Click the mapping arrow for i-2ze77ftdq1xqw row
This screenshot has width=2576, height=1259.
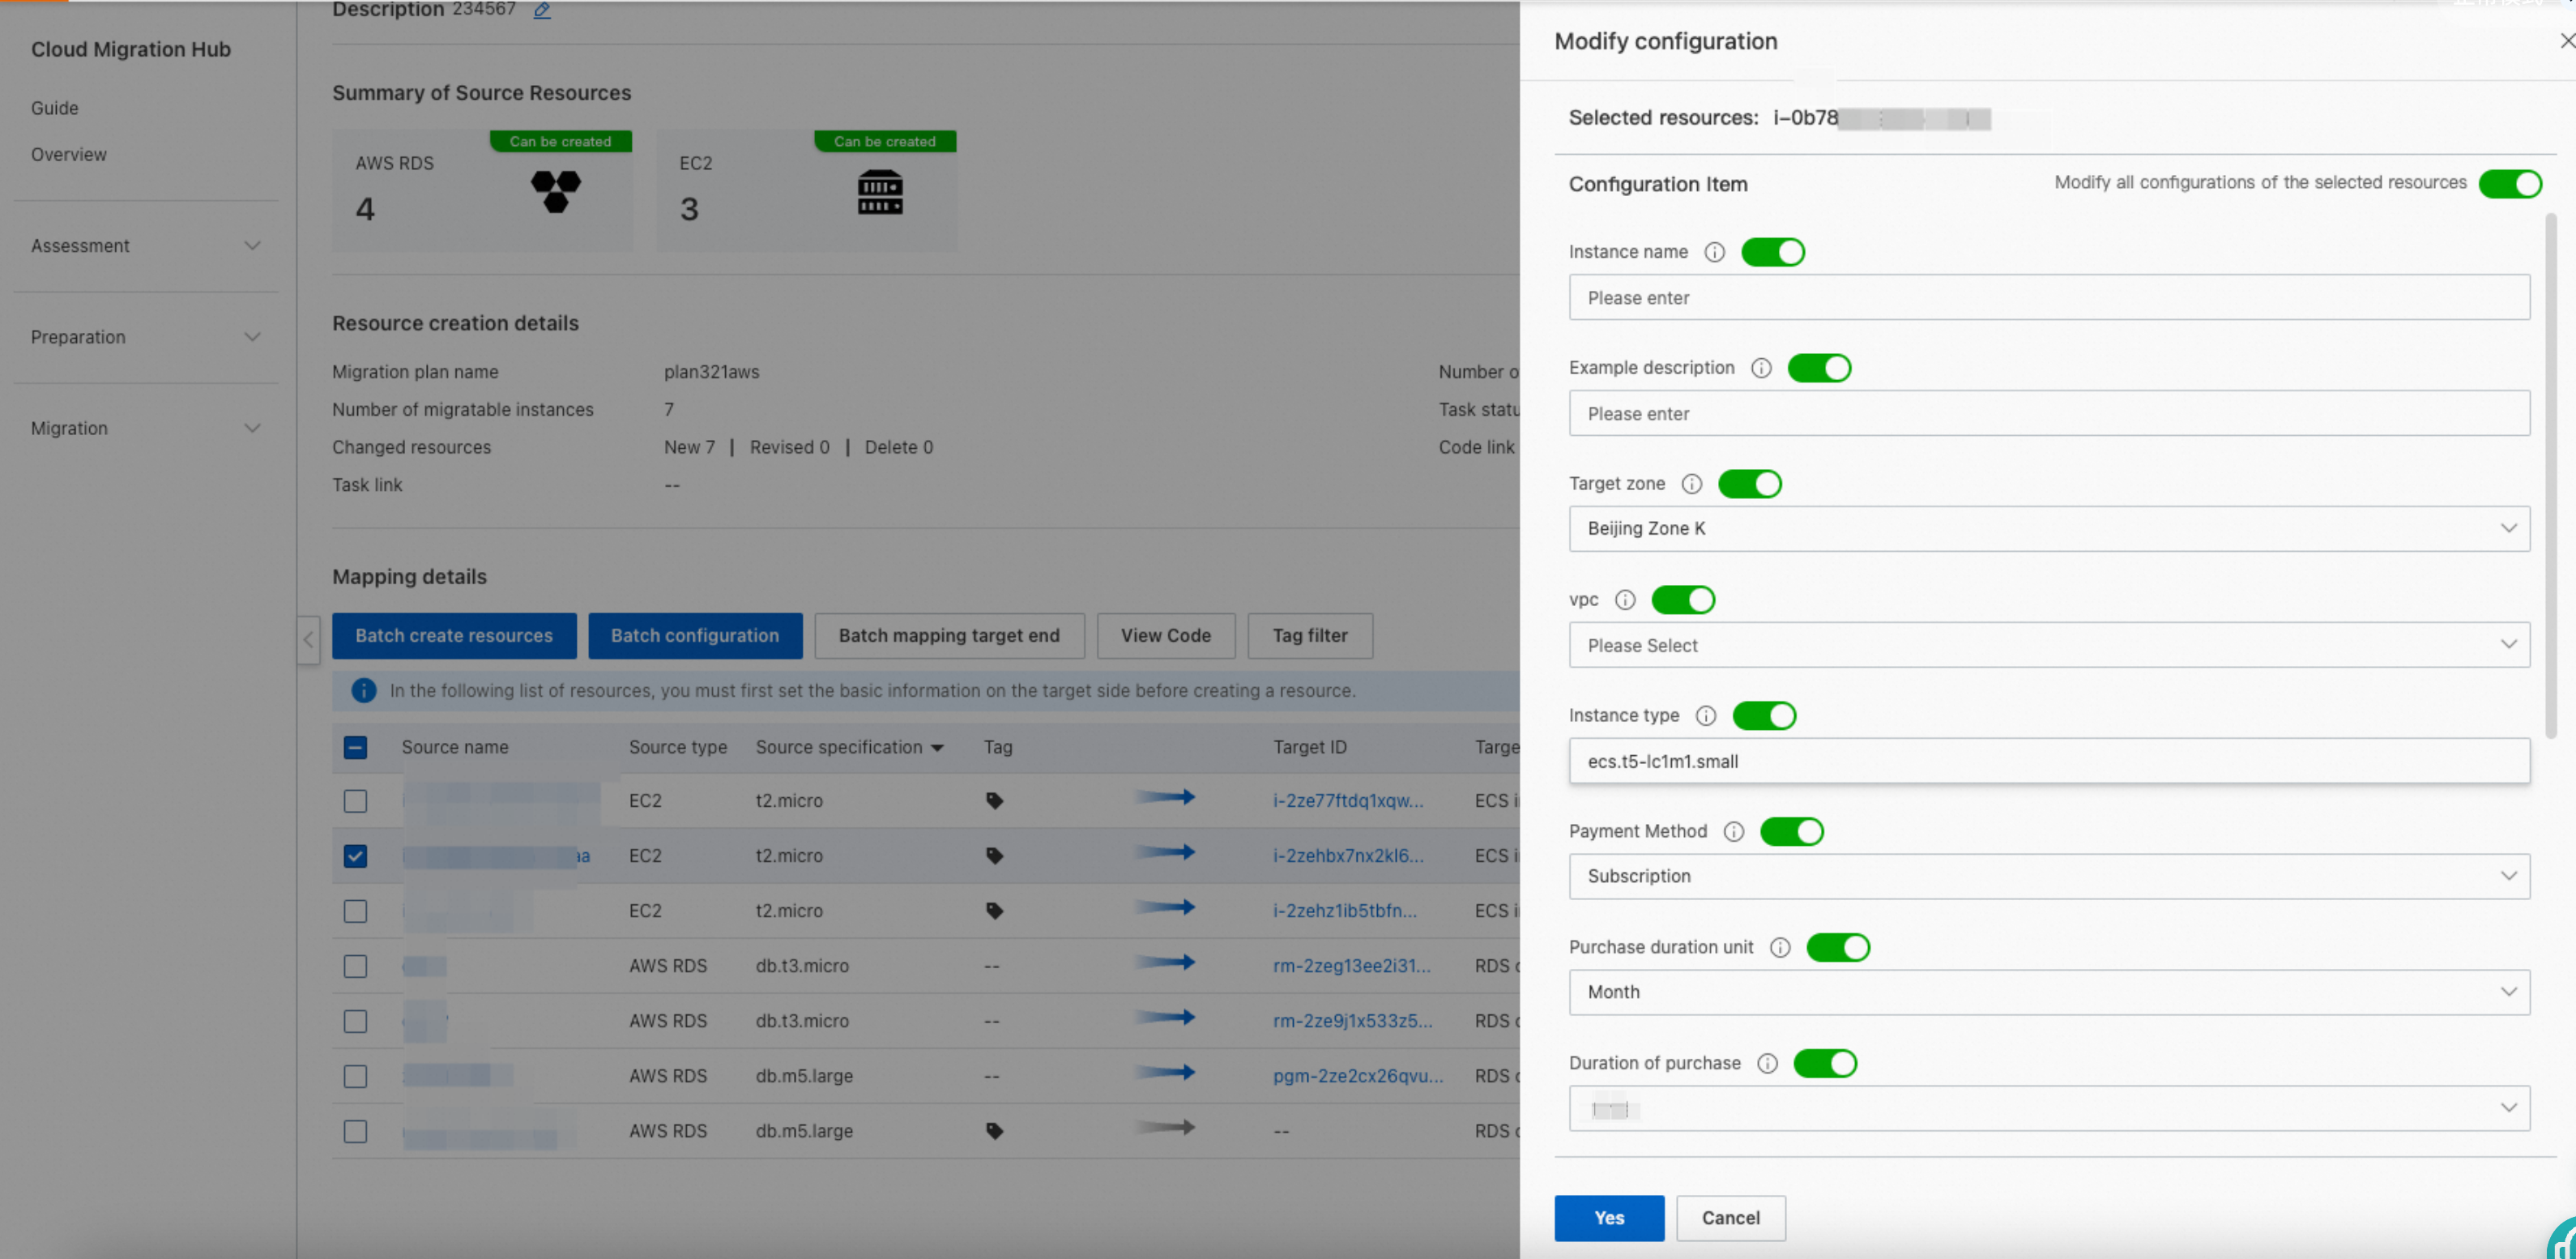coord(1165,797)
